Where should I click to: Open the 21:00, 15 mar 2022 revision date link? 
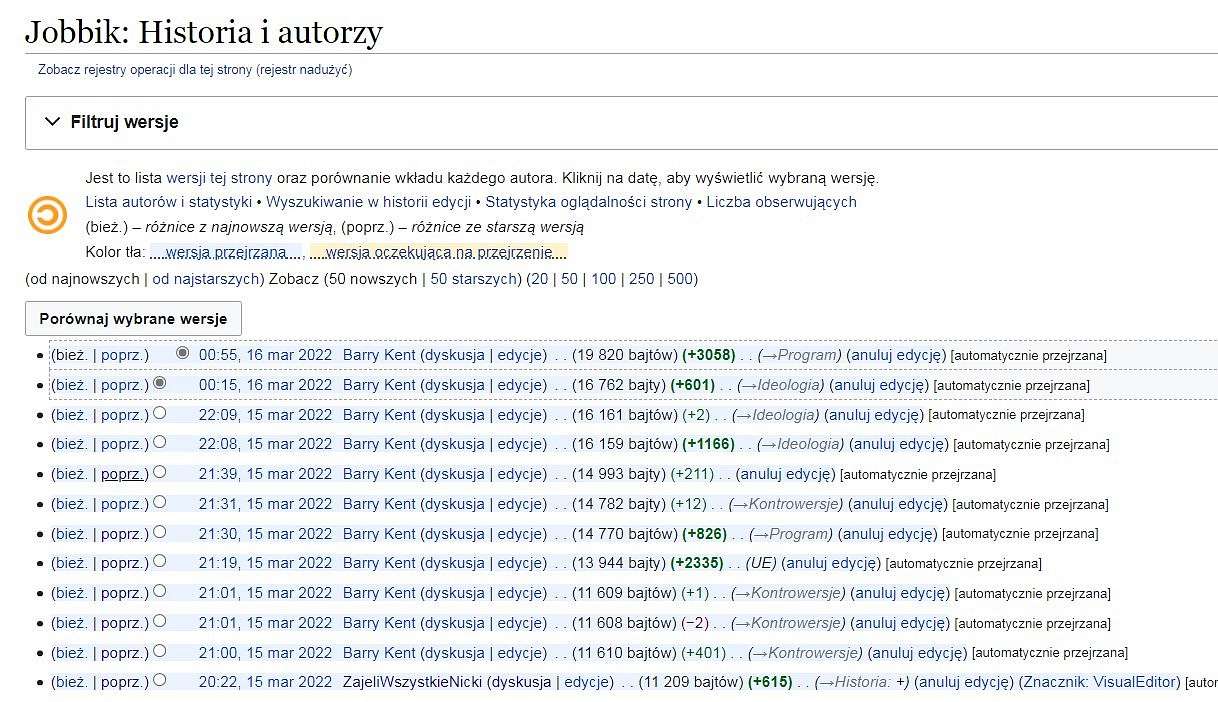click(x=265, y=653)
